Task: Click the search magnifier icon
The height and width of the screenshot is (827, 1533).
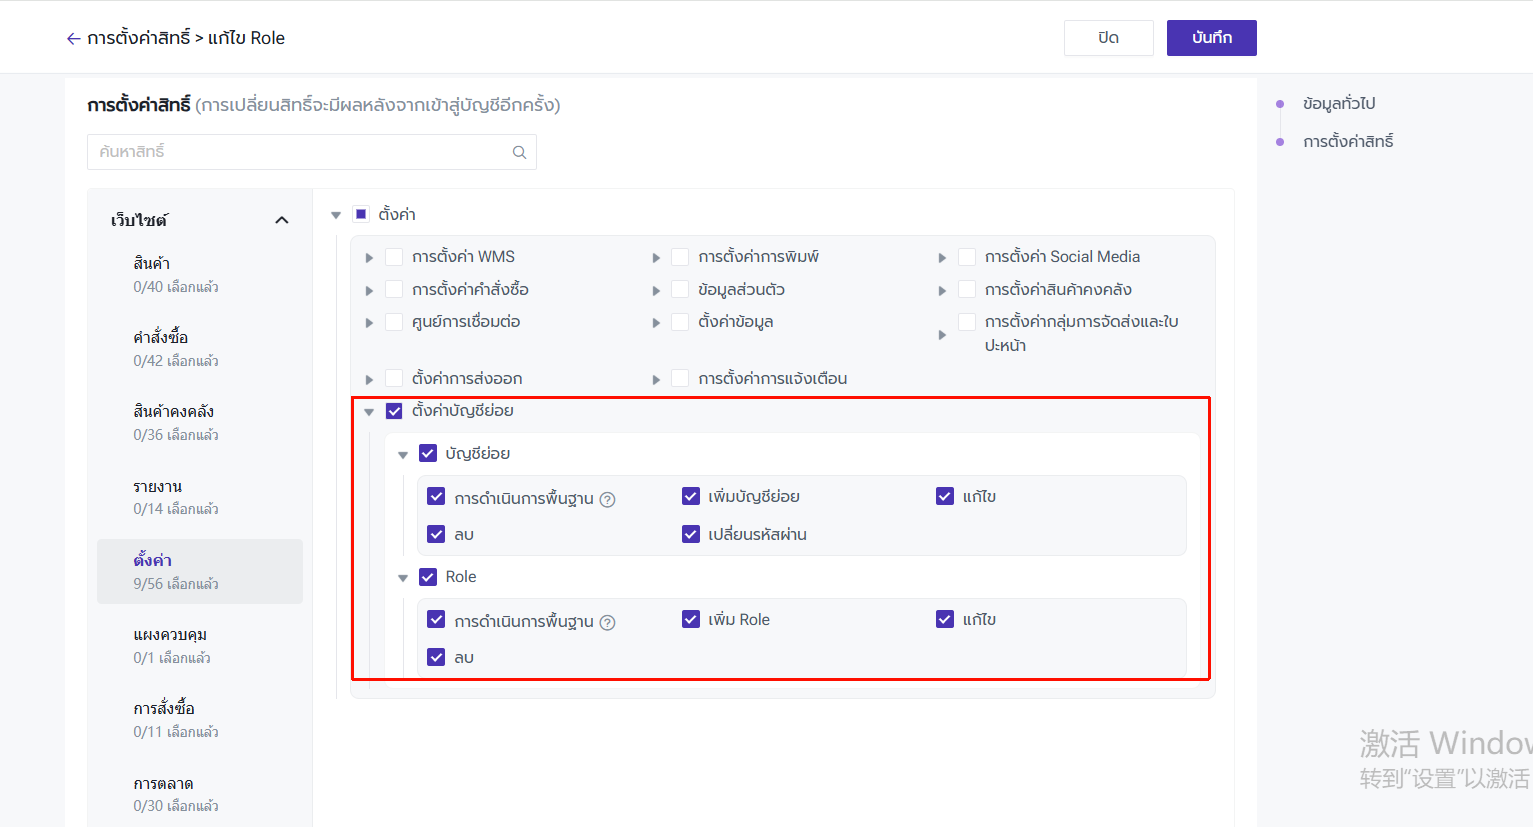Action: [x=519, y=152]
